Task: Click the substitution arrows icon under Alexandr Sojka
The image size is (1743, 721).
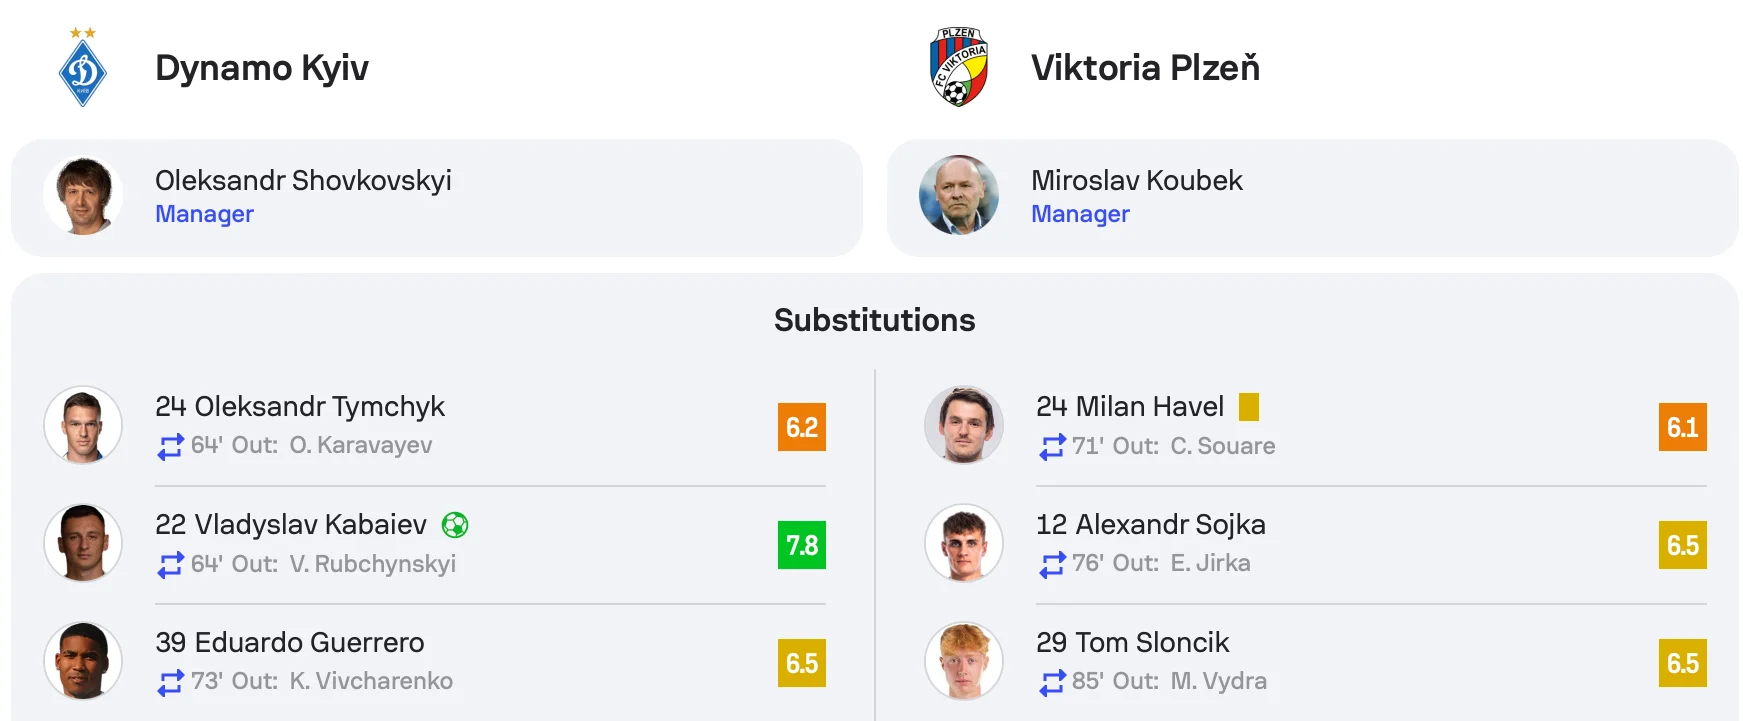Action: coord(1052,564)
